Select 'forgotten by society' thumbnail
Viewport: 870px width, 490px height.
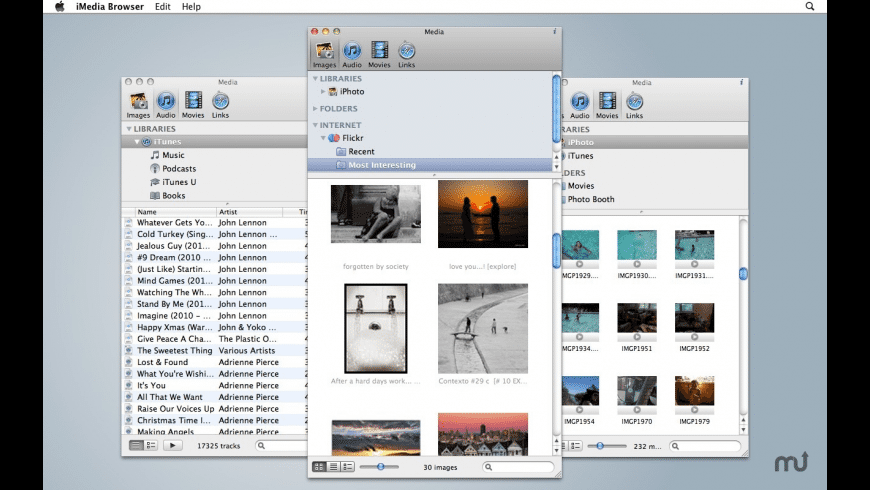click(376, 214)
